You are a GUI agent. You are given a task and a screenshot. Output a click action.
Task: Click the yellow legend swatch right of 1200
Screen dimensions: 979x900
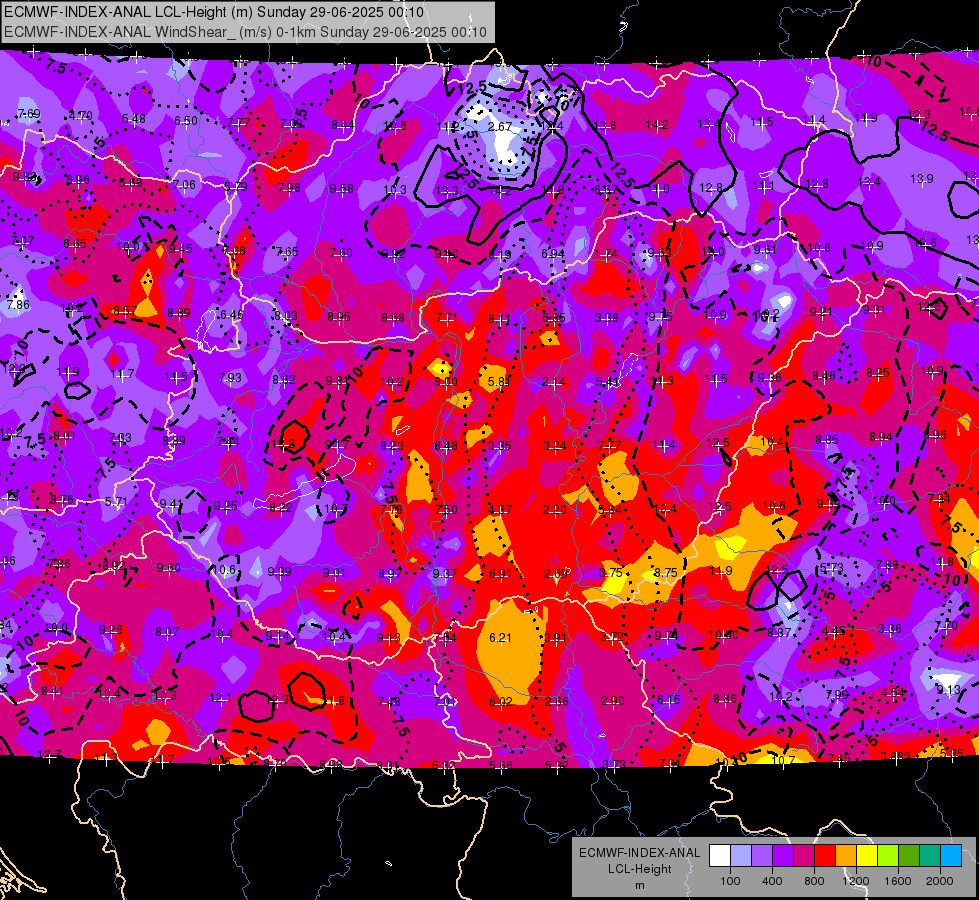coord(867,856)
